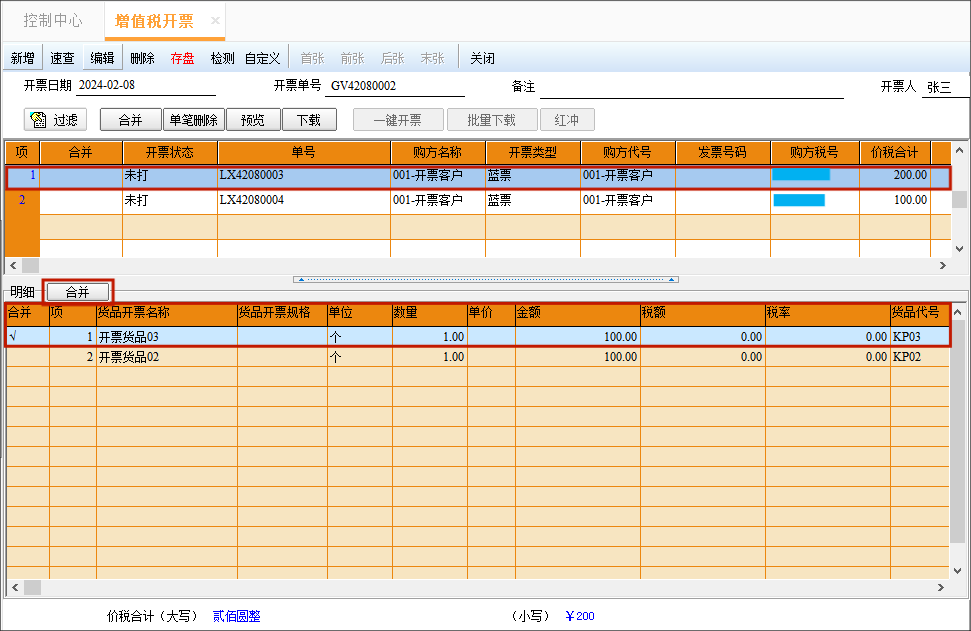Screen dimensions: 971x631
Task: Click the 红冲 button
Action: click(567, 120)
